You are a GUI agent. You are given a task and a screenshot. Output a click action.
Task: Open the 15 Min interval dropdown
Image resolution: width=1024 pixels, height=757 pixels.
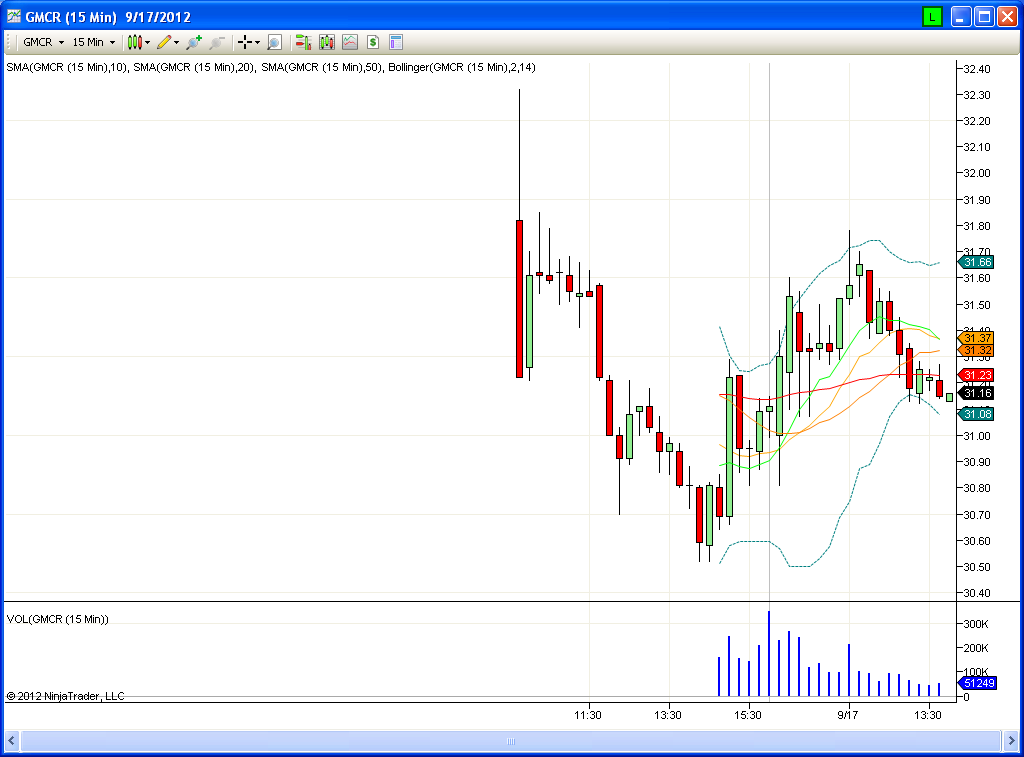click(x=93, y=42)
